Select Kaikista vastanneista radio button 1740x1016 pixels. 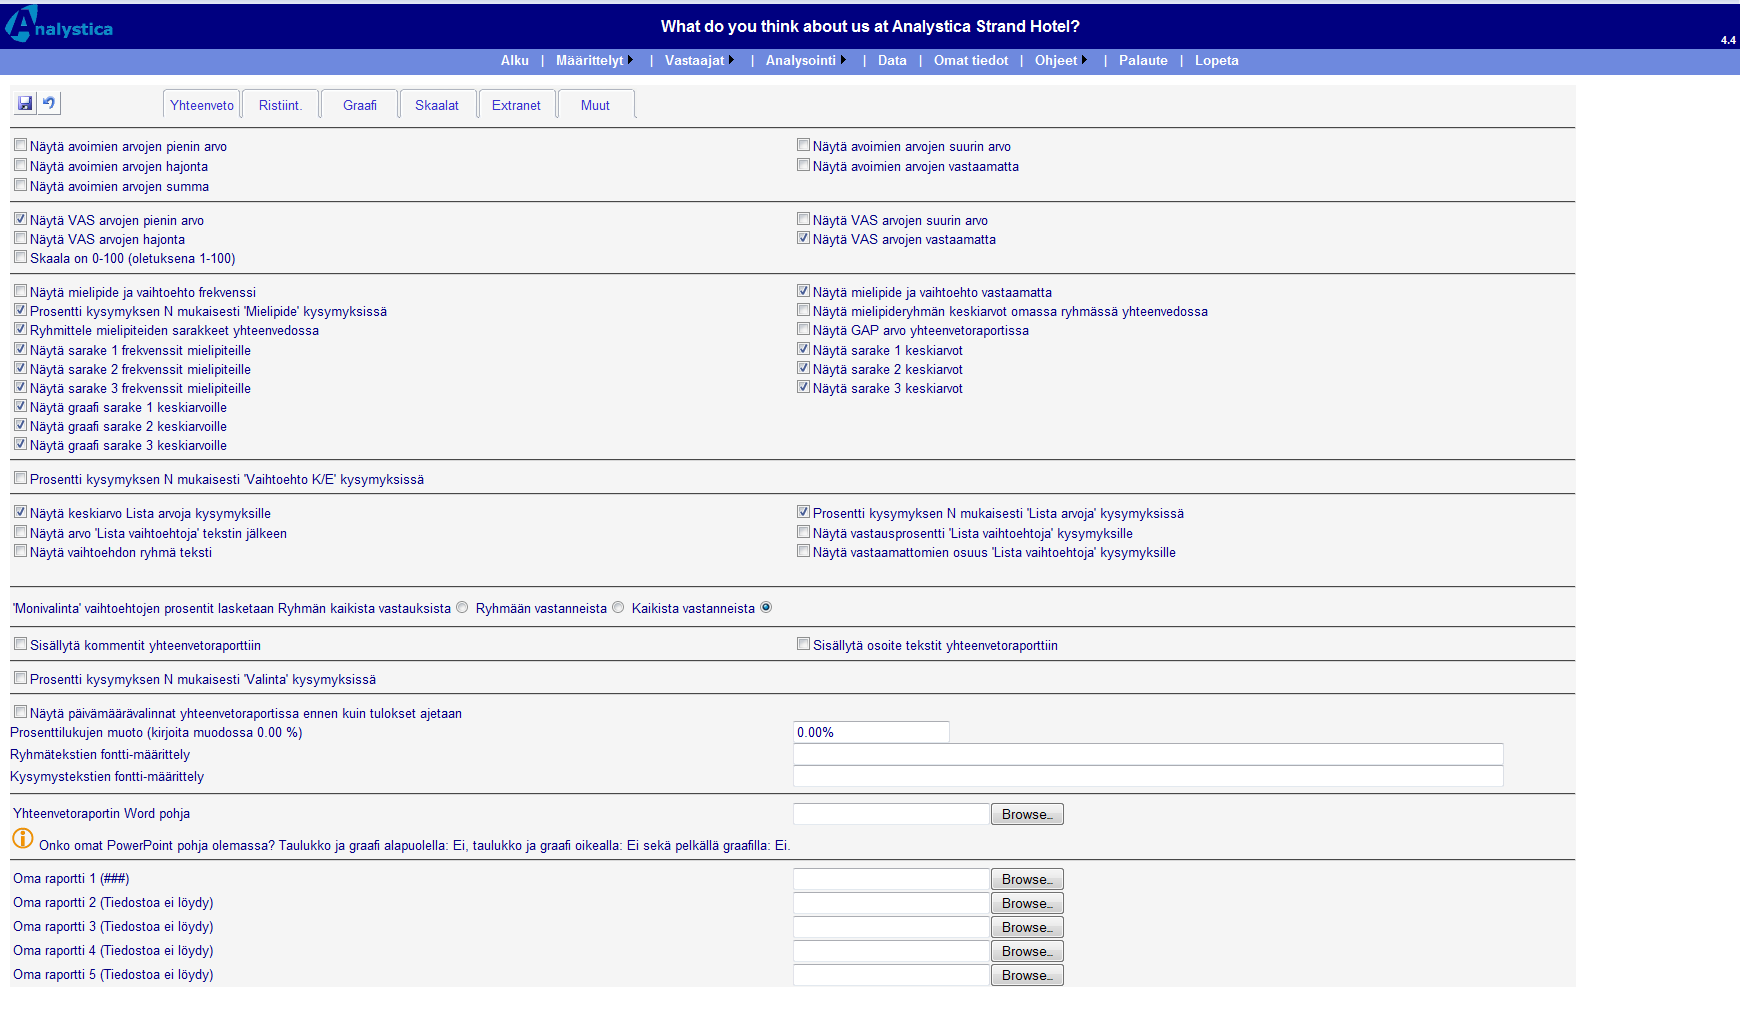[766, 607]
